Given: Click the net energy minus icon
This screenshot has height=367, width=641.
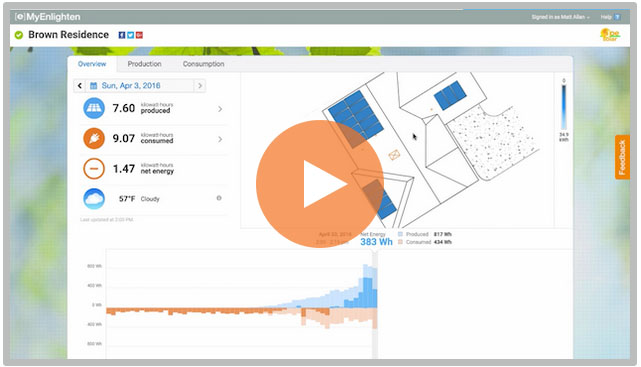Looking at the screenshot, I should [x=94, y=169].
